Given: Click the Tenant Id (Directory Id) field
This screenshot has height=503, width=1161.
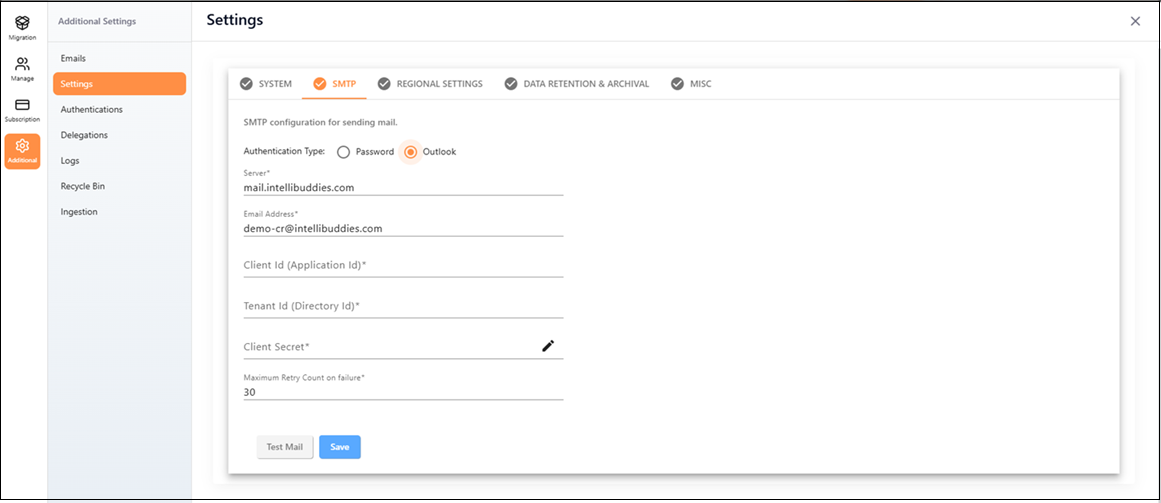Looking at the screenshot, I should (403, 307).
